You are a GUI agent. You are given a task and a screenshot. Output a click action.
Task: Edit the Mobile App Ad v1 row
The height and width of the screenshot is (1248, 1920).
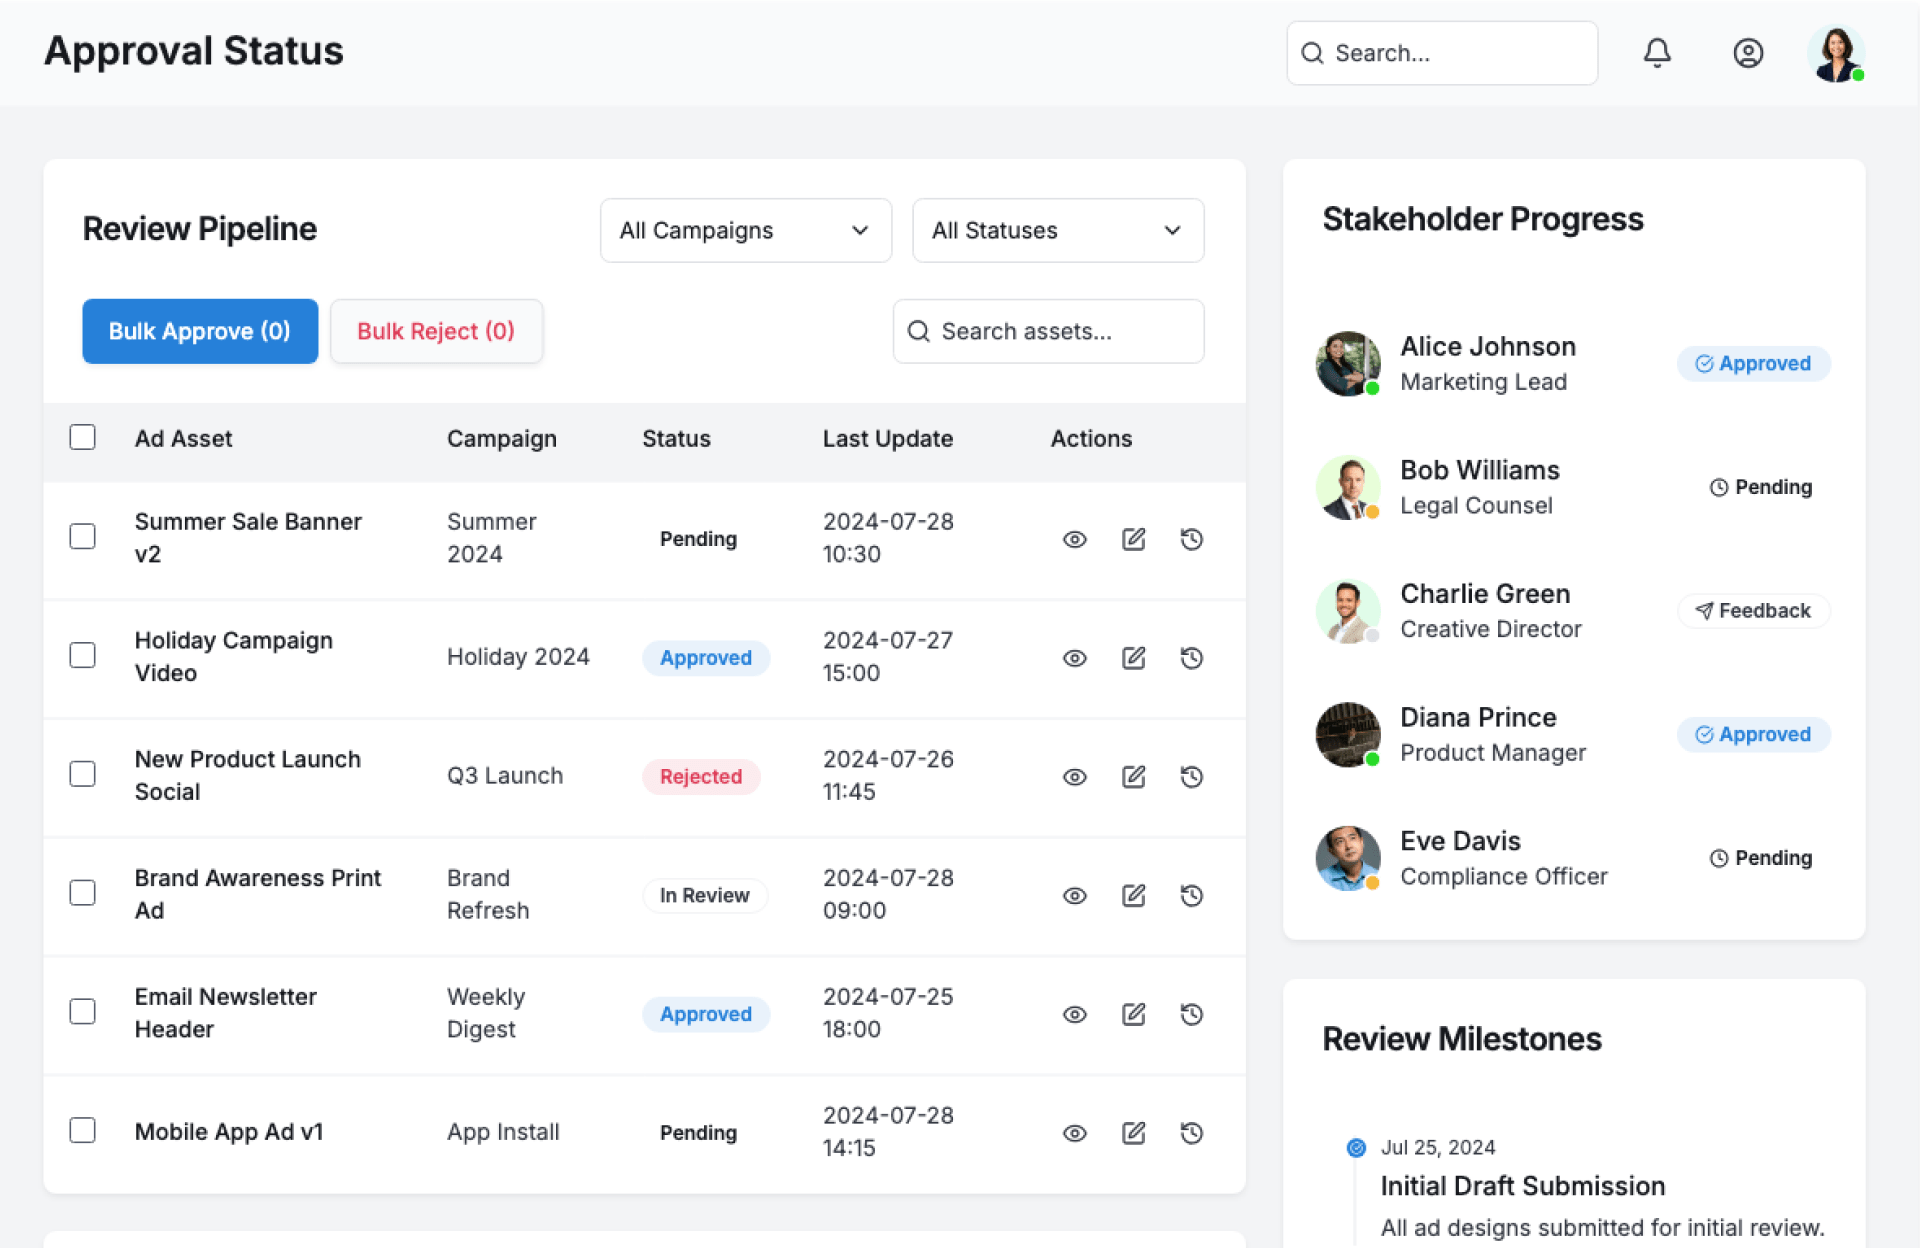[x=1133, y=1133]
